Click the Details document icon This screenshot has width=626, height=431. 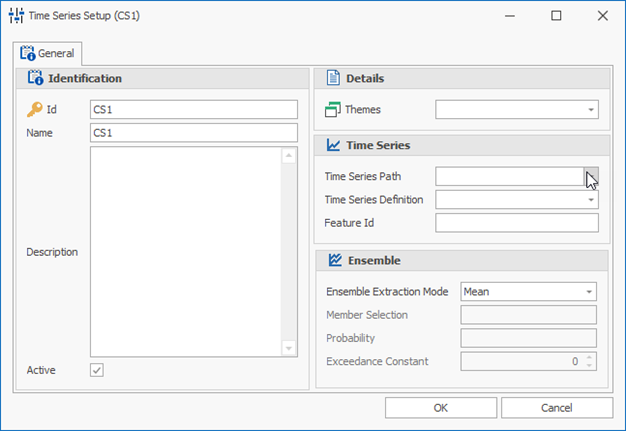pyautogui.click(x=333, y=78)
